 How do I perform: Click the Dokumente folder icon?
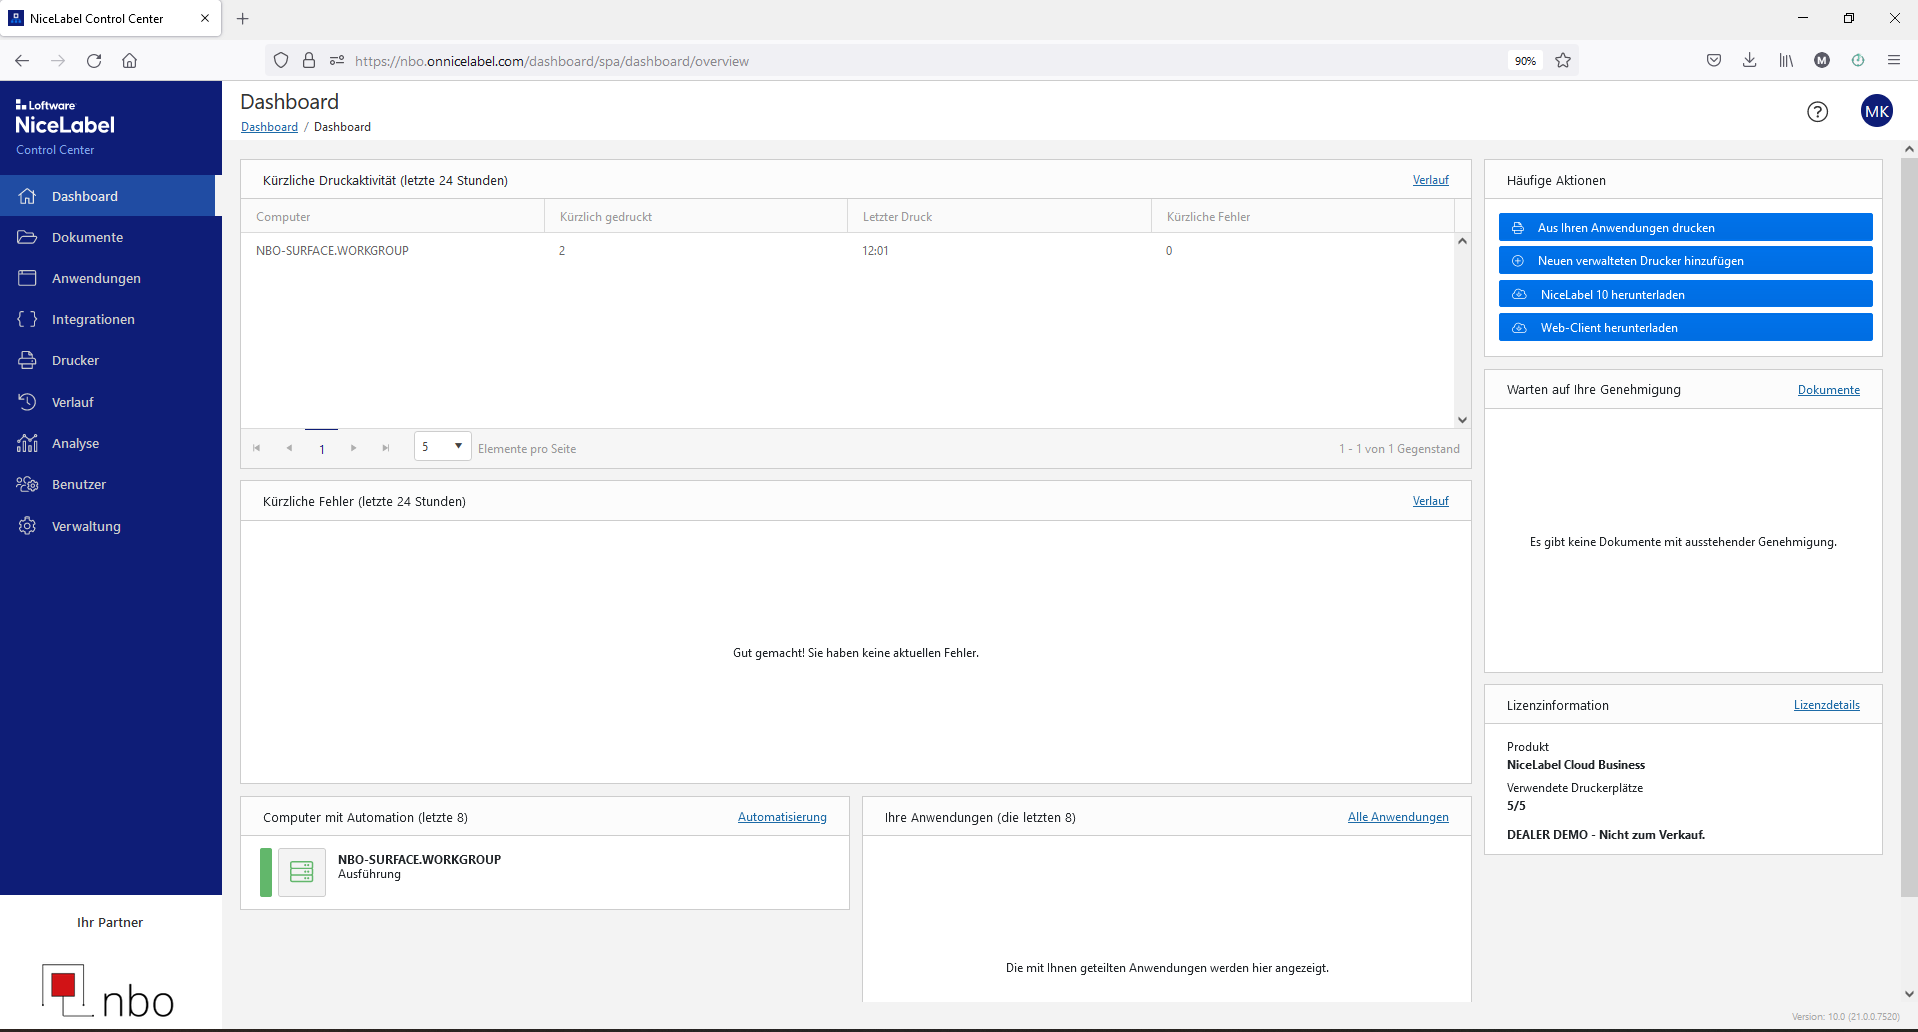click(27, 237)
